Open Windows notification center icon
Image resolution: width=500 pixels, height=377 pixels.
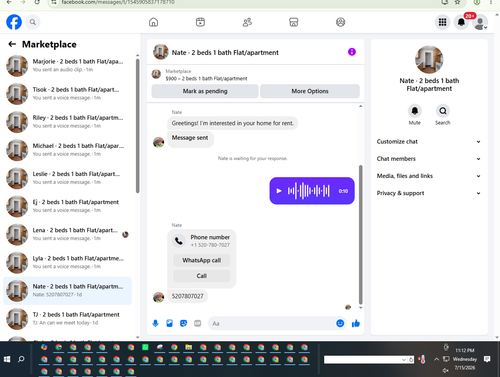click(487, 359)
